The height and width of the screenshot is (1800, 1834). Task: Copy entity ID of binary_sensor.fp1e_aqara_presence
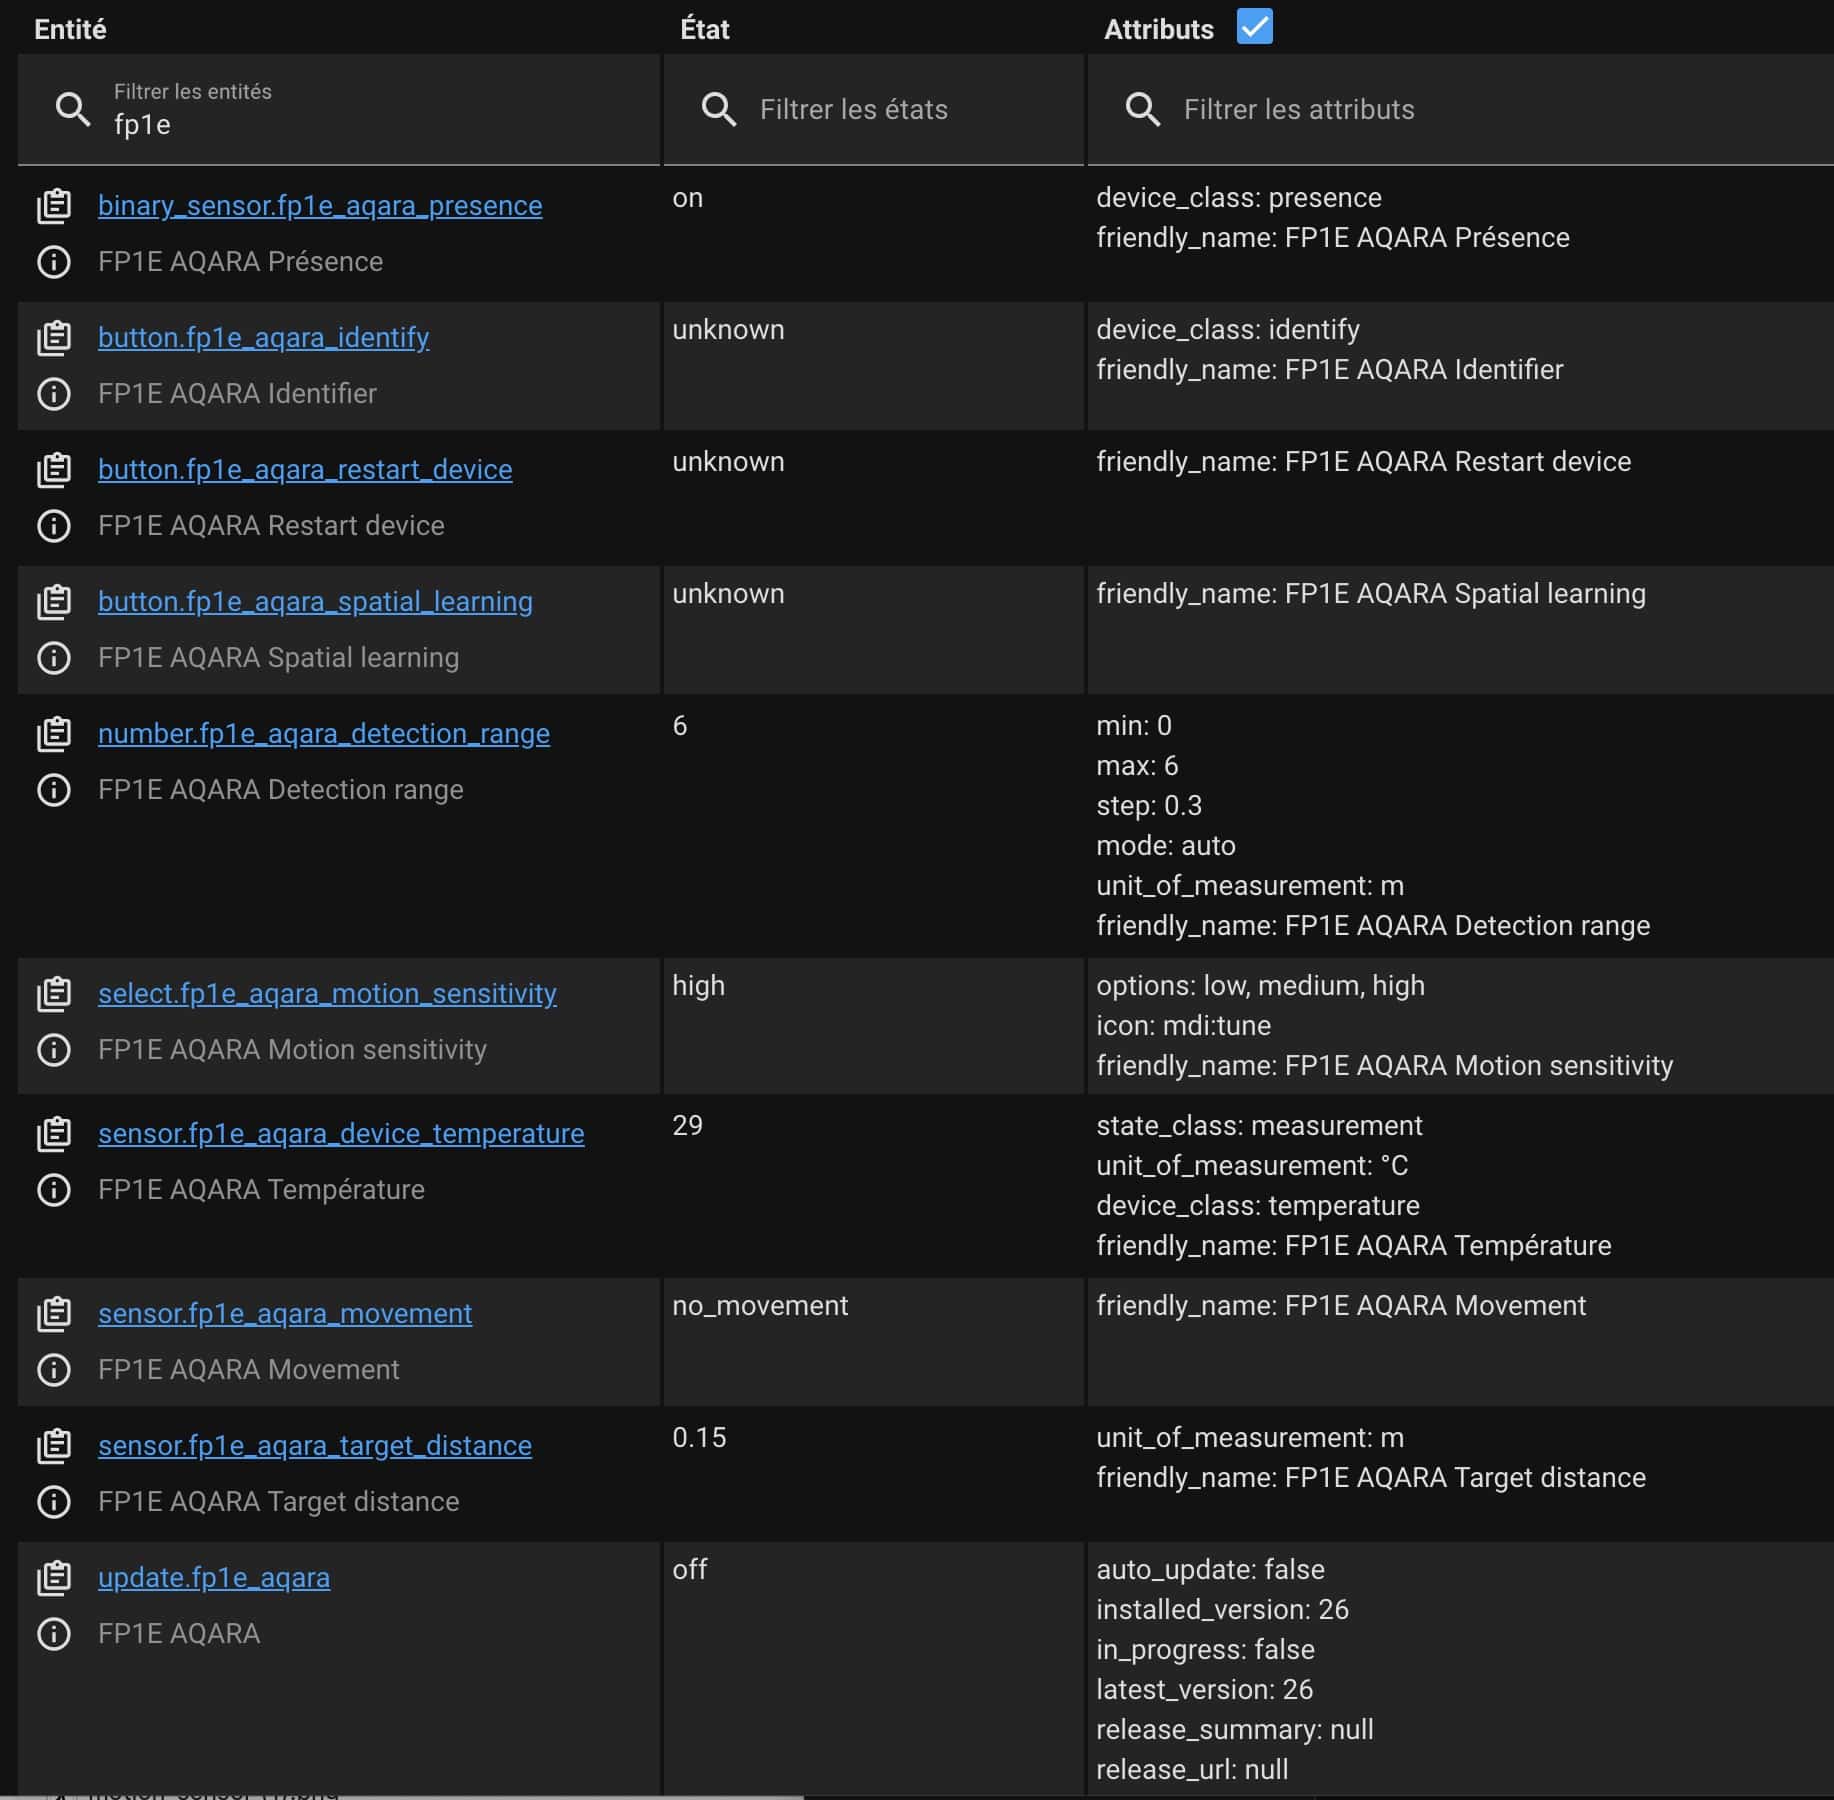click(x=54, y=206)
